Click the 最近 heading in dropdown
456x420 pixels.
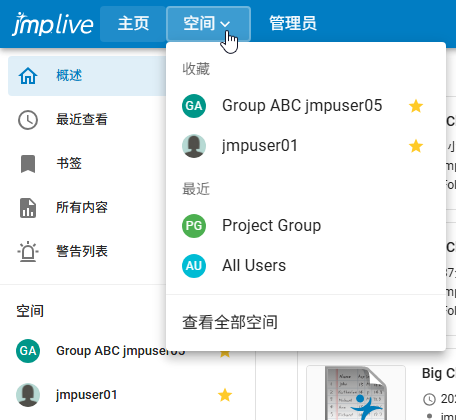click(x=196, y=189)
